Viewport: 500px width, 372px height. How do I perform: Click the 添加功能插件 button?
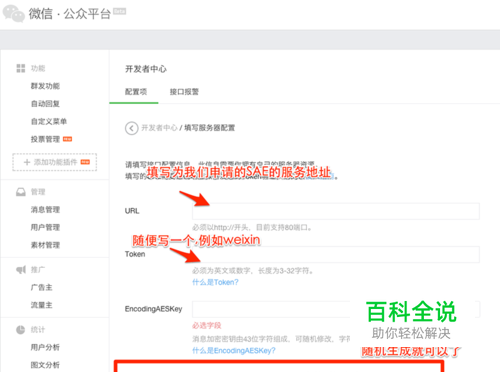coord(55,162)
